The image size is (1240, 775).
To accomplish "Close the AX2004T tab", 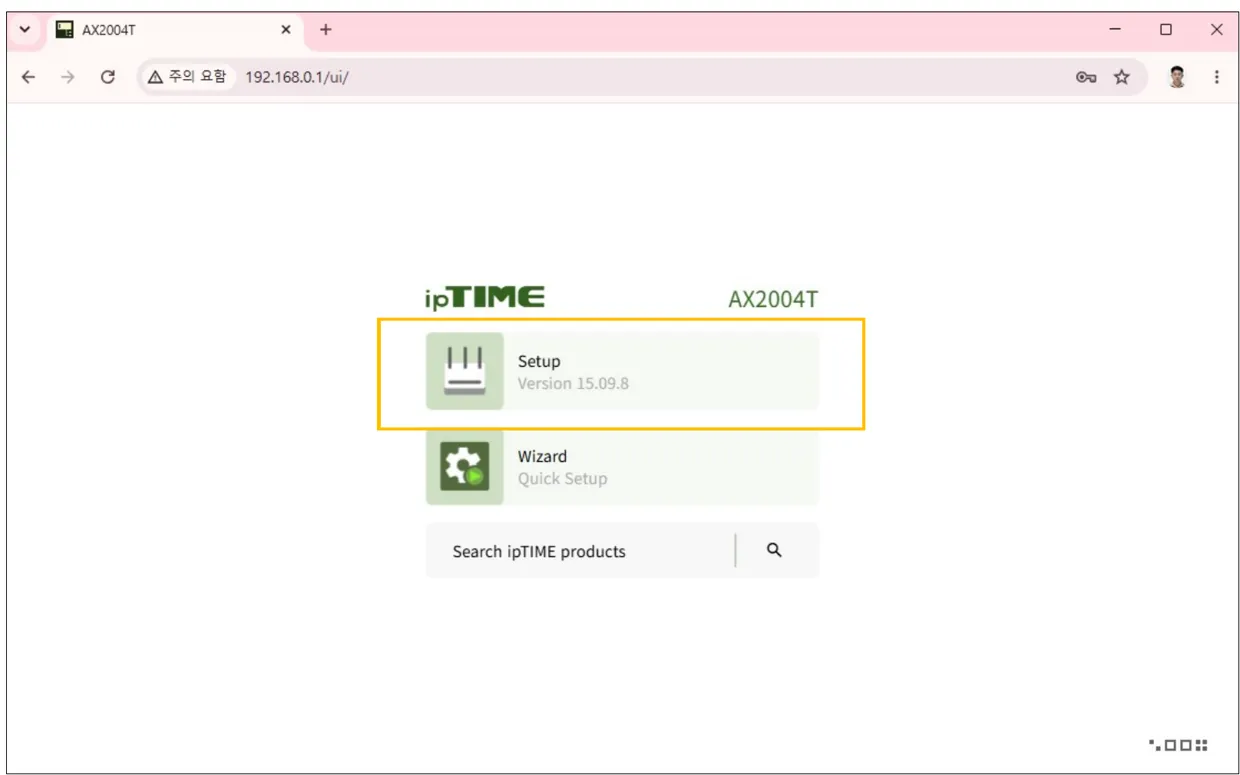I will point(286,30).
